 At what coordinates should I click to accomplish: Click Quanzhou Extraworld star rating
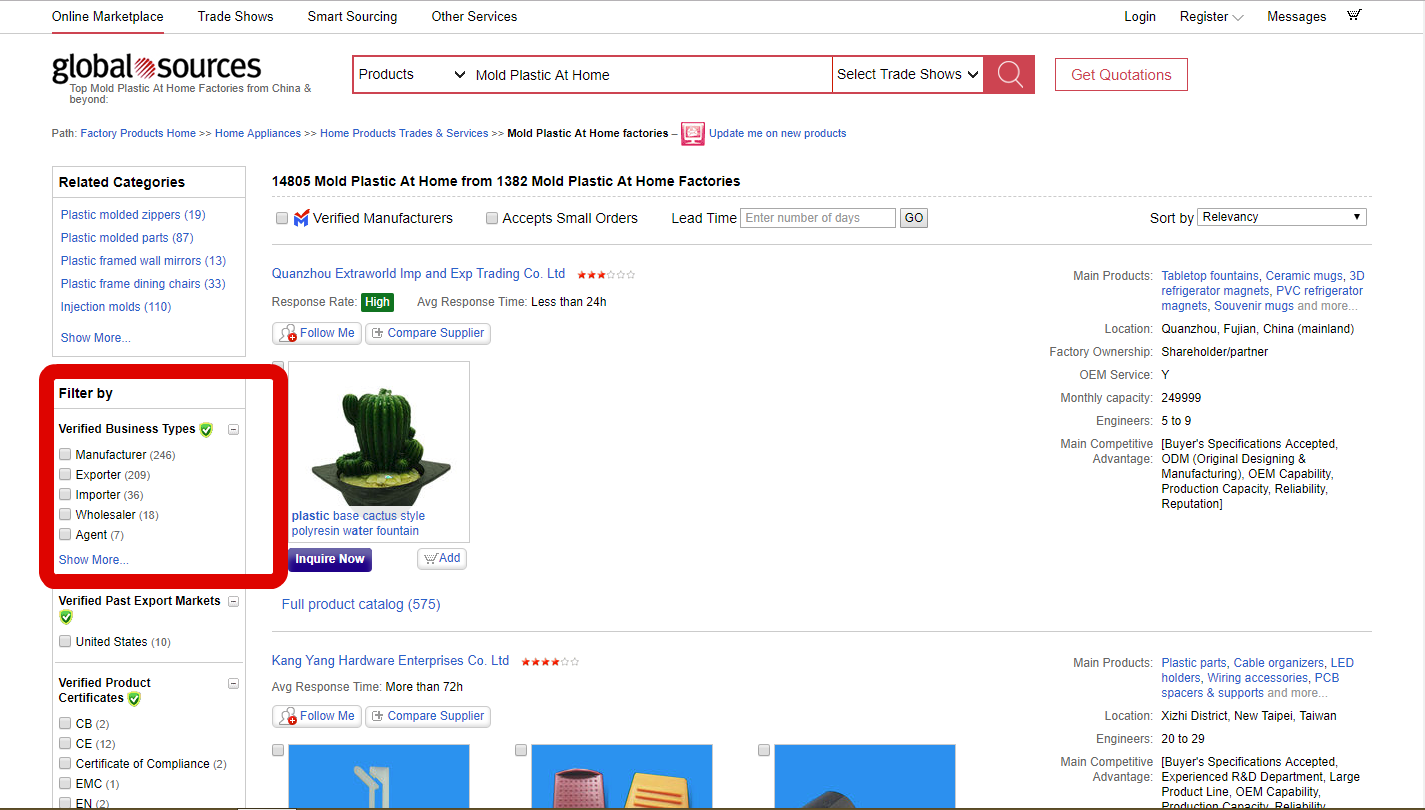pyautogui.click(x=606, y=275)
